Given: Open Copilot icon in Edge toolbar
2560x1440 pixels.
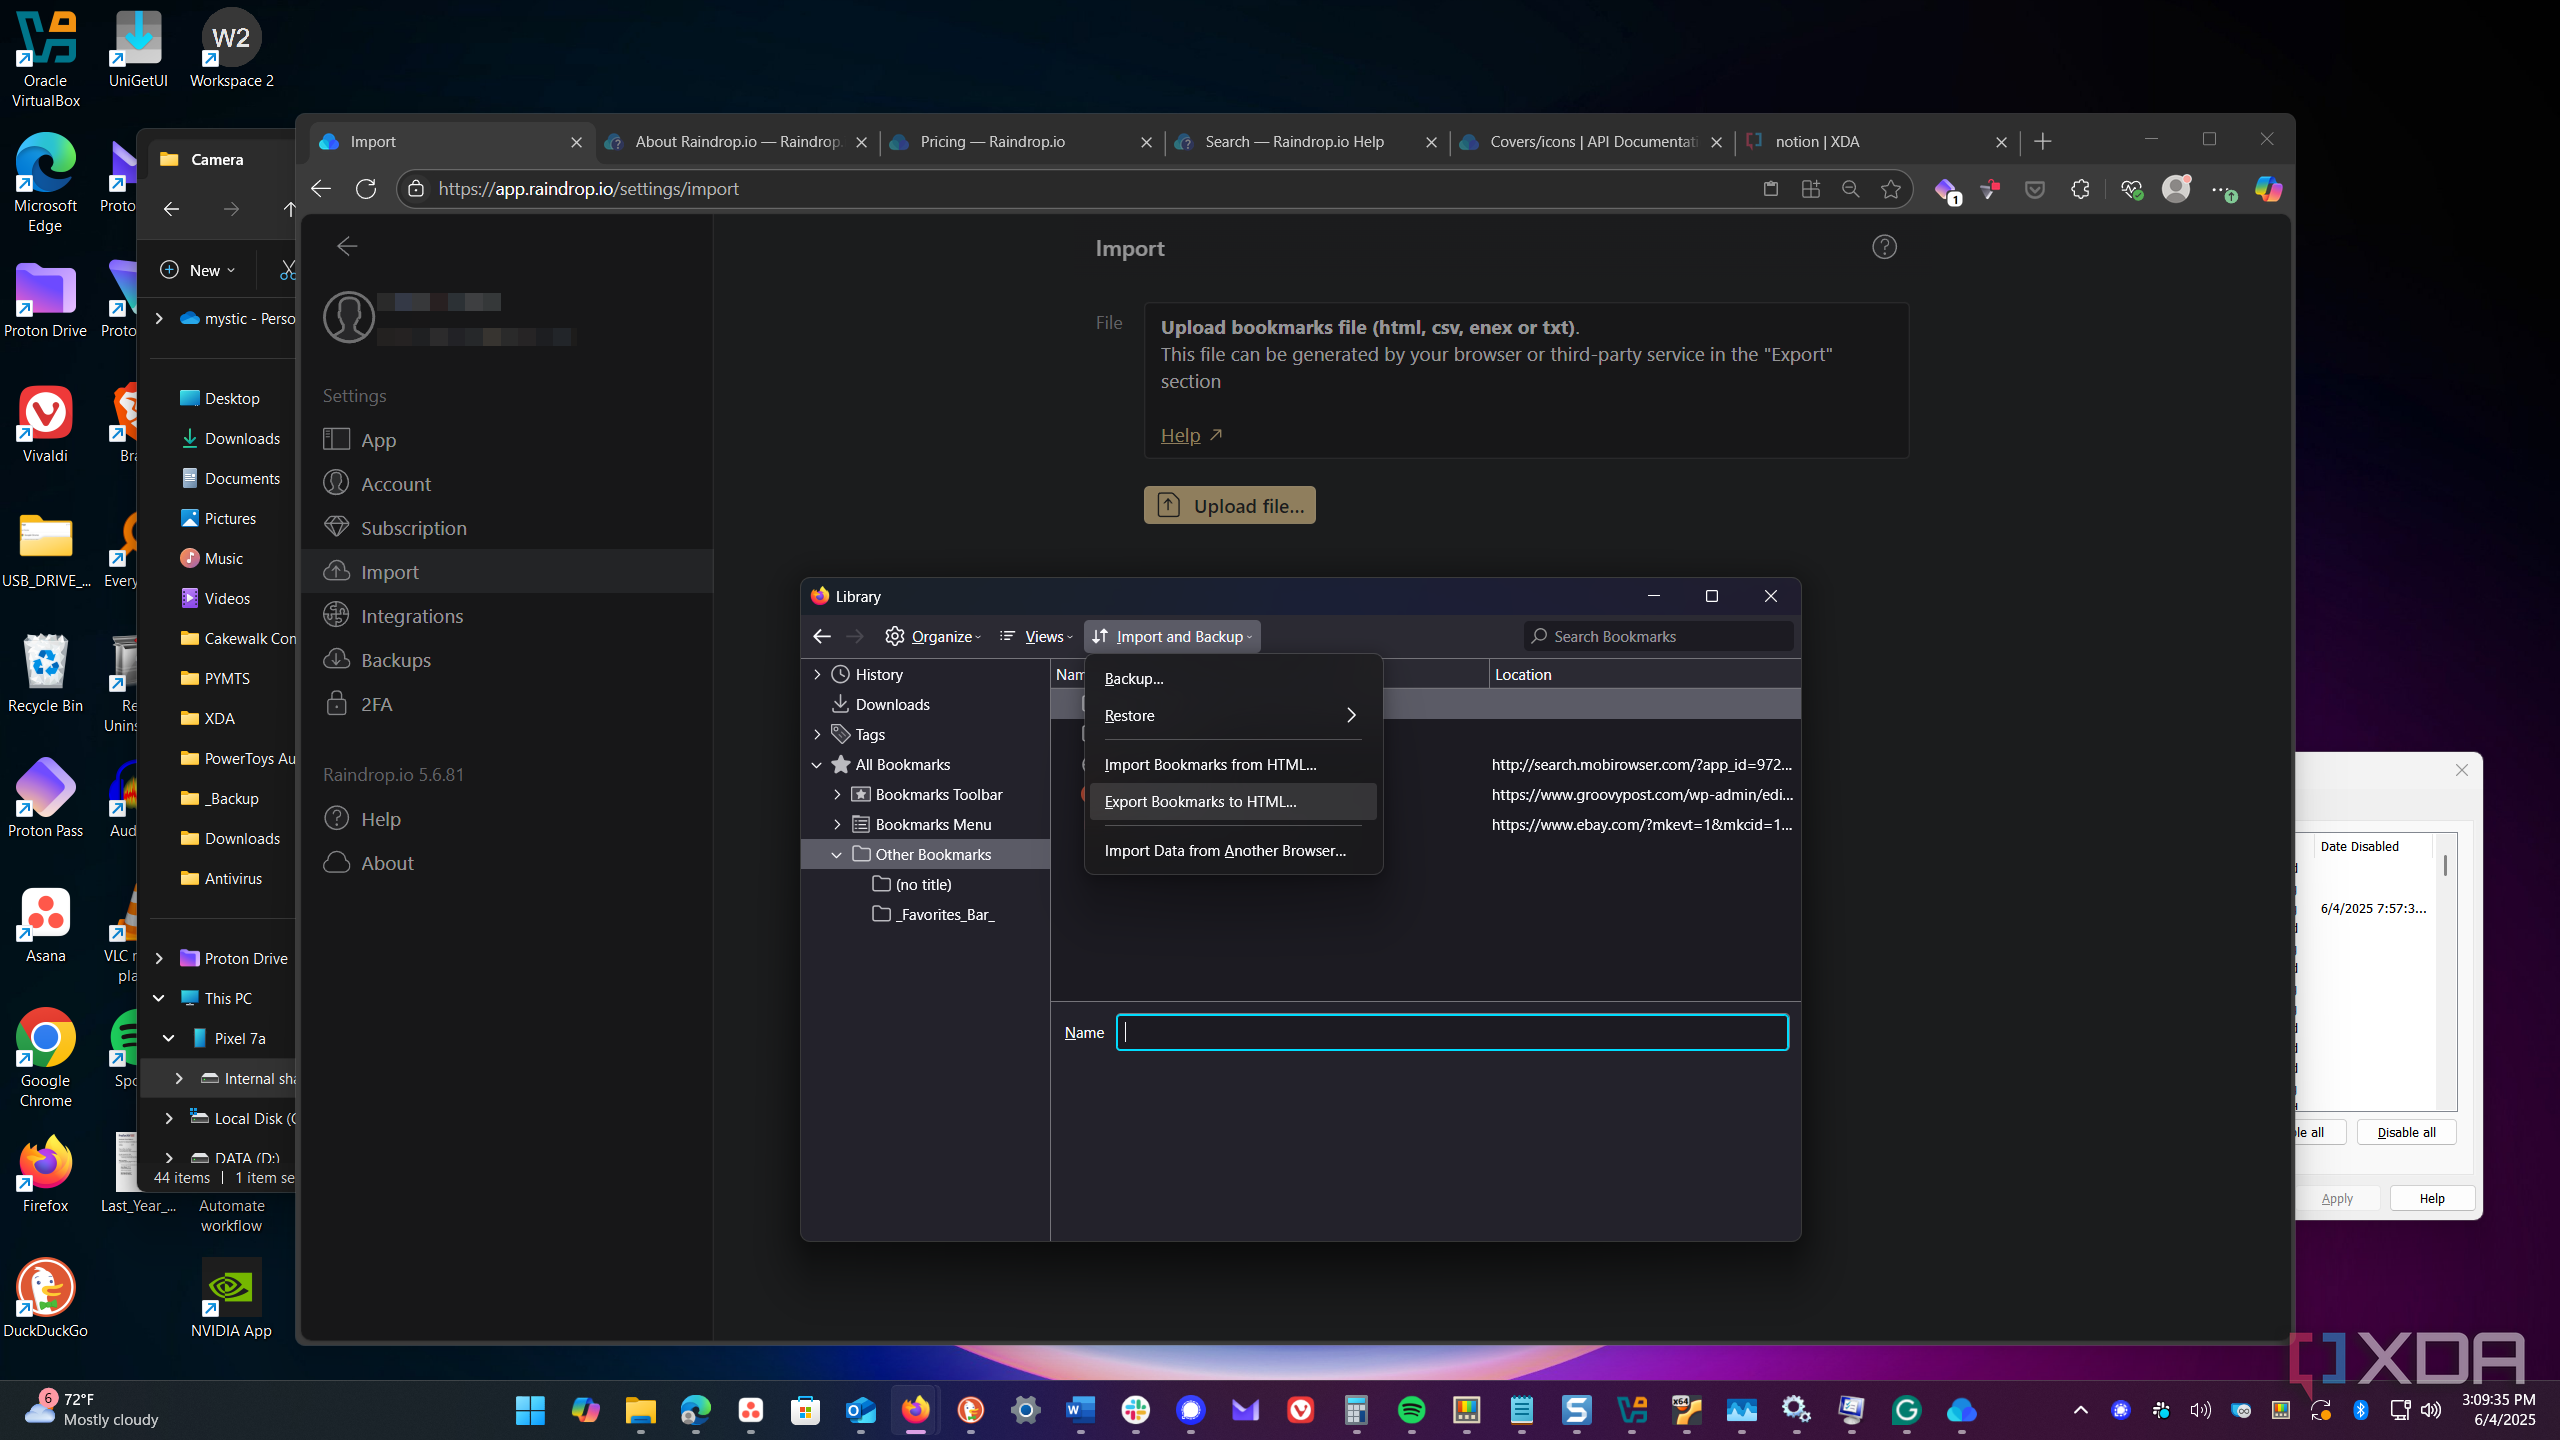Looking at the screenshot, I should coord(2268,189).
